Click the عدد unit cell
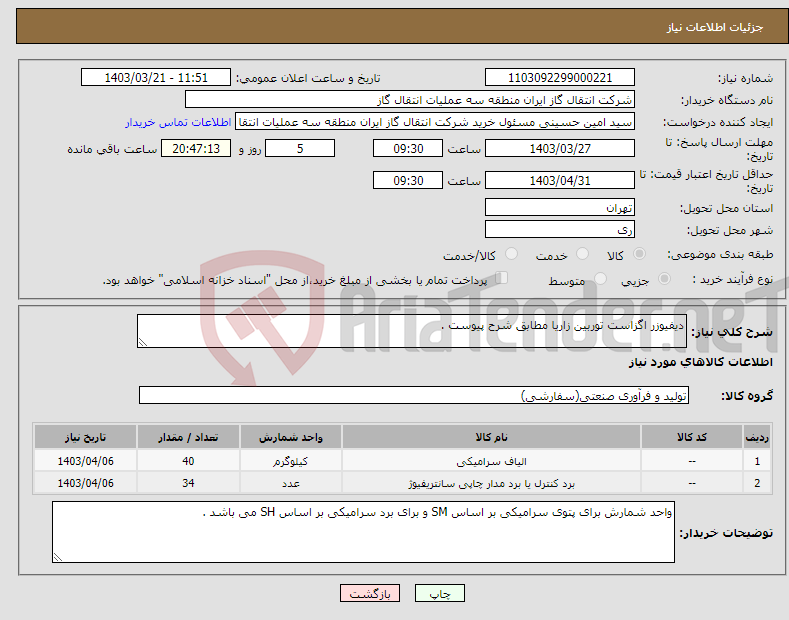This screenshot has height=620, width=789. 290,483
